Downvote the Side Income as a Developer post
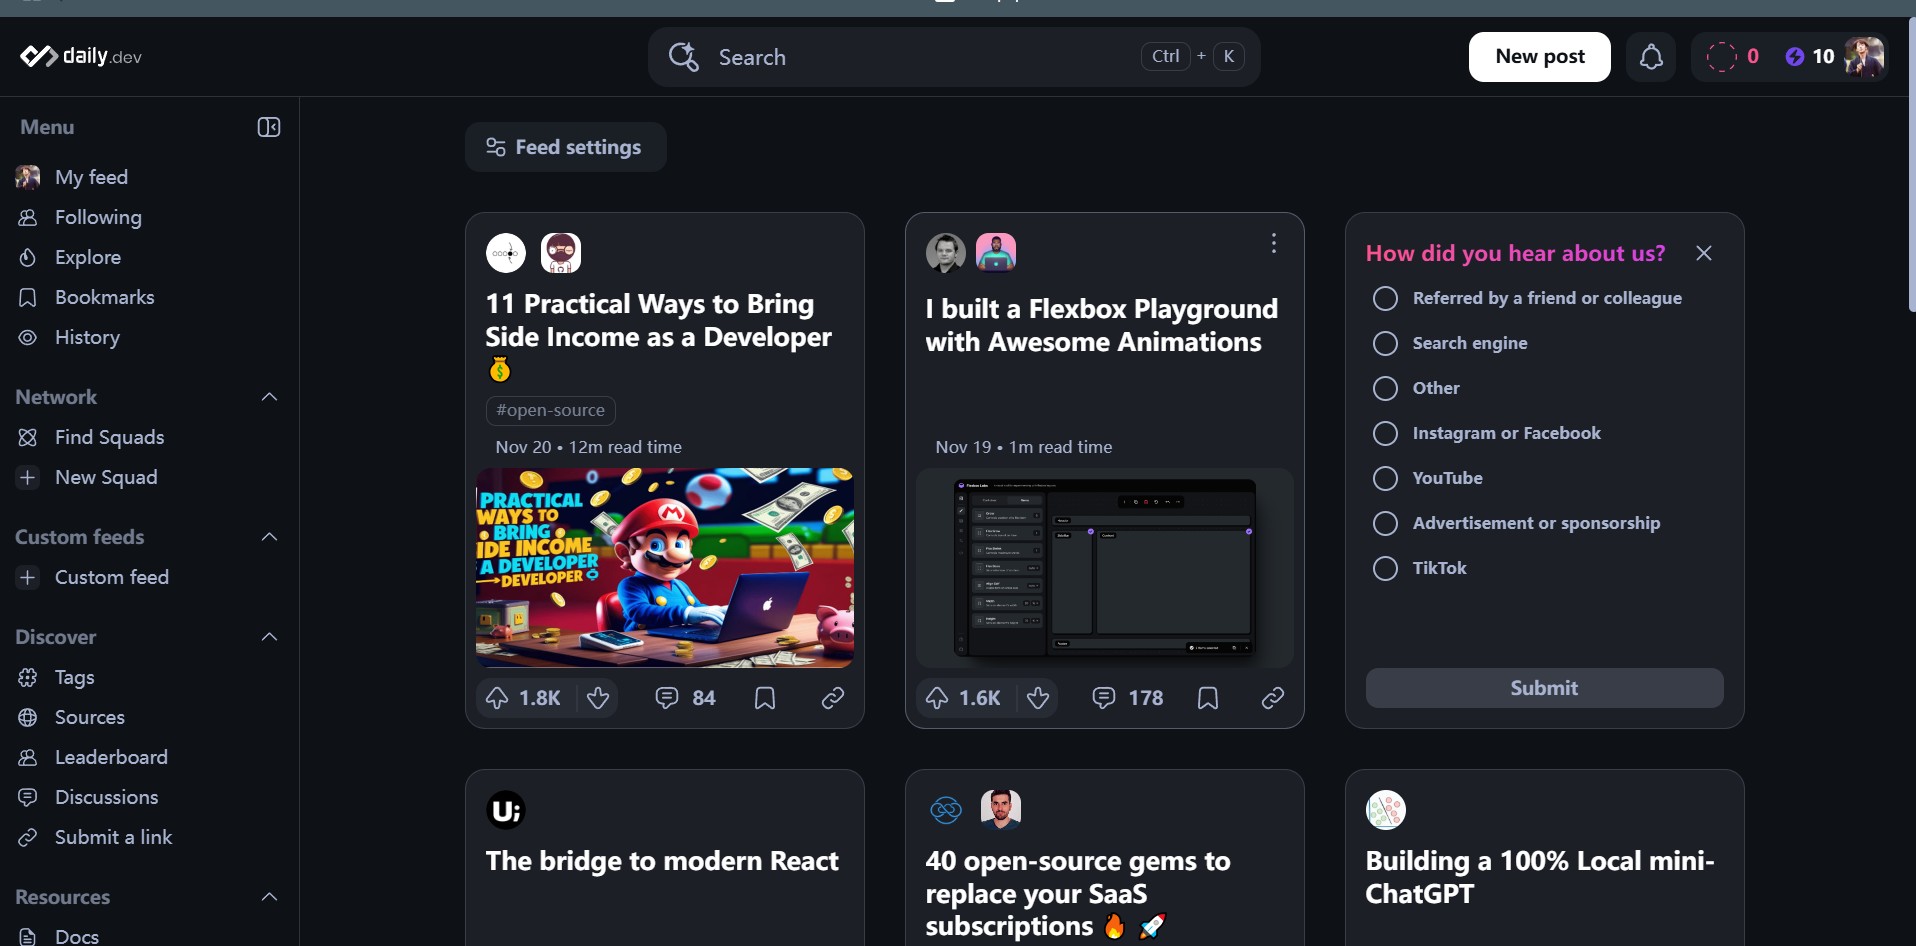 click(x=598, y=698)
